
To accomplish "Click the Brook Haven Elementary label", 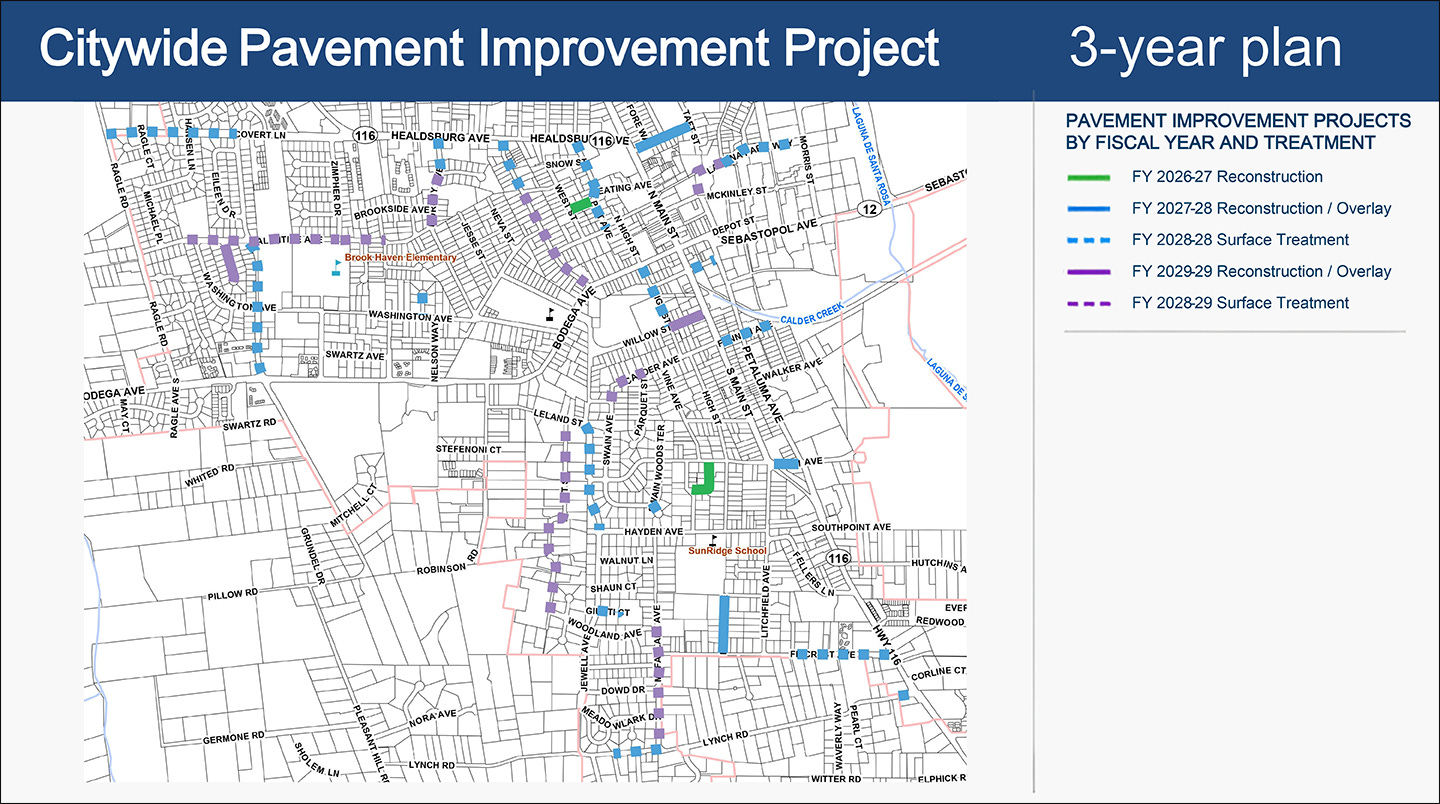I will (x=401, y=258).
